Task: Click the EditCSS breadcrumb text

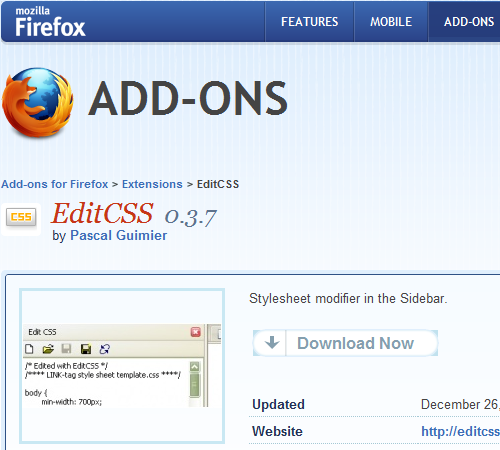Action: [x=218, y=184]
